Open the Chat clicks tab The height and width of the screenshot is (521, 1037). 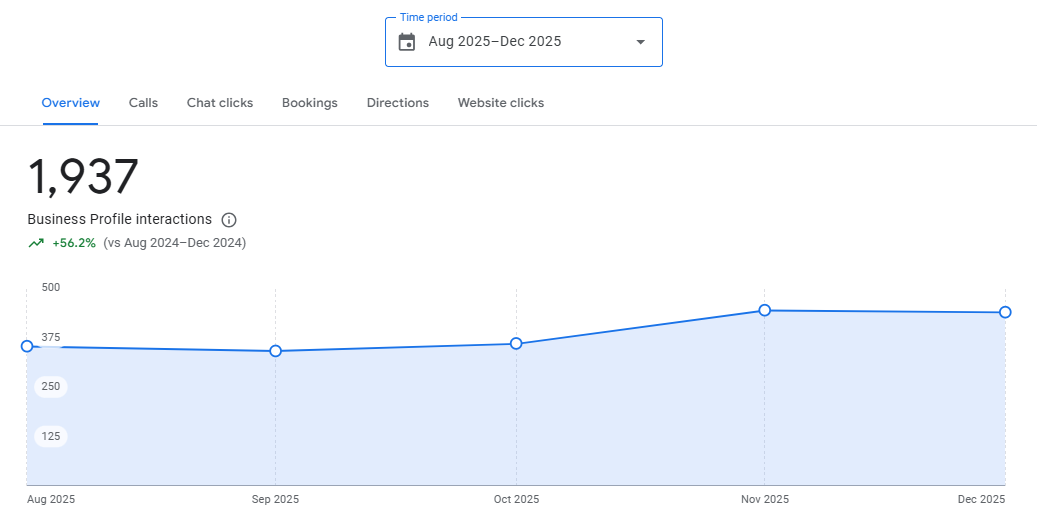[x=220, y=103]
